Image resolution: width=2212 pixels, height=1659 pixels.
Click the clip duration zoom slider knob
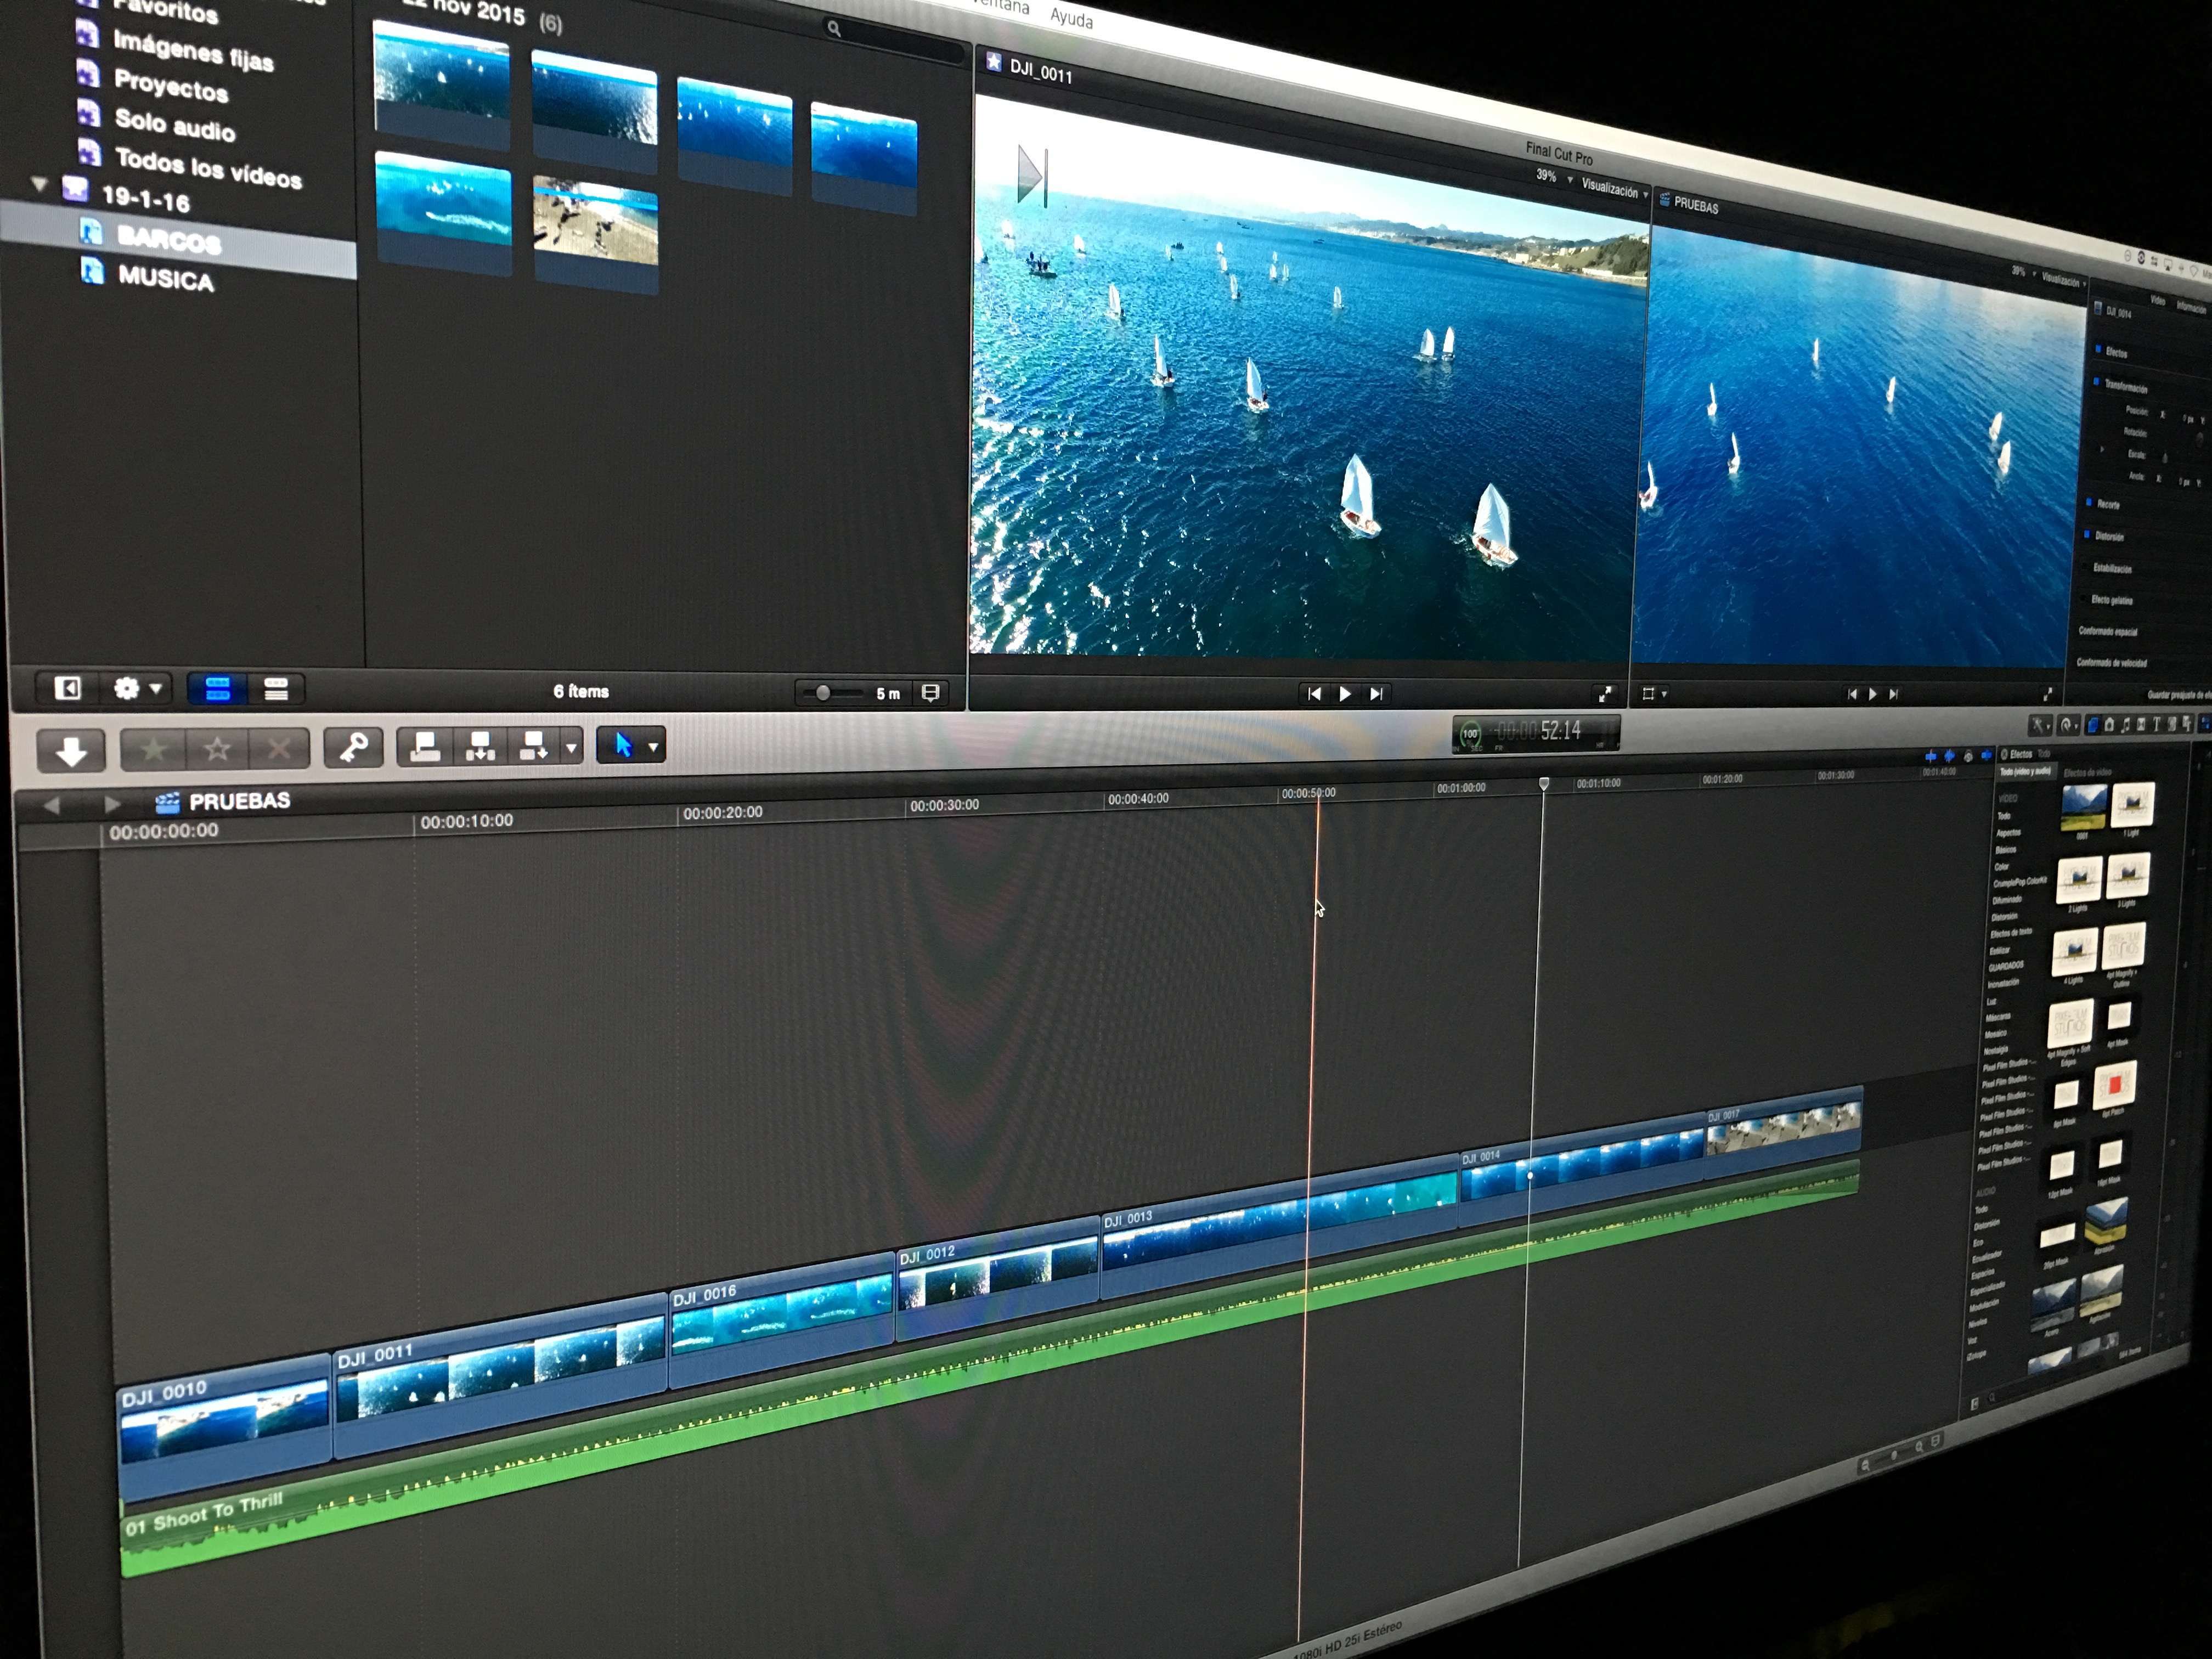click(x=822, y=692)
